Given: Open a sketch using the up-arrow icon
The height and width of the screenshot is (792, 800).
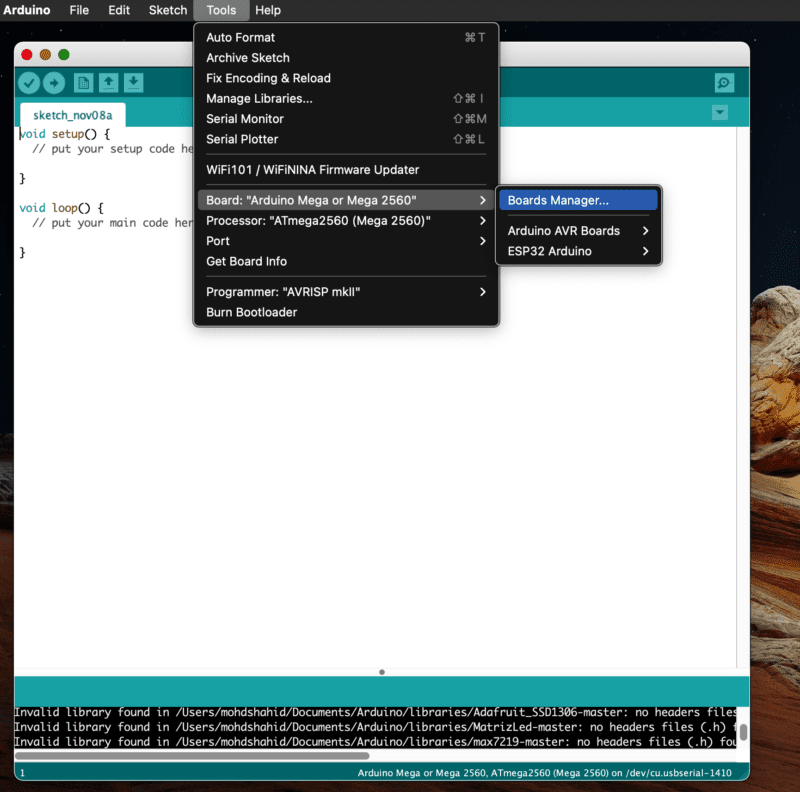Looking at the screenshot, I should click(x=109, y=83).
